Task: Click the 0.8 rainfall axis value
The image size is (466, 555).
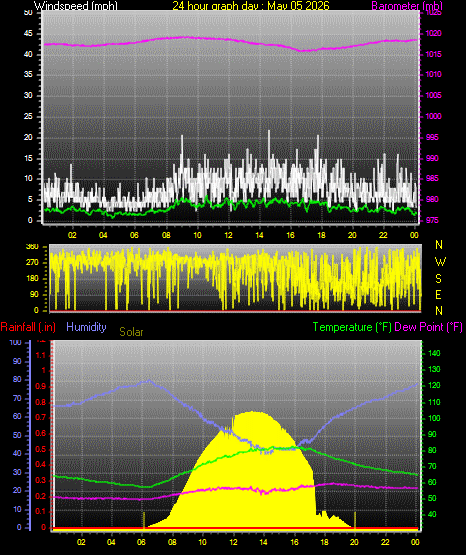Action: tap(41, 402)
